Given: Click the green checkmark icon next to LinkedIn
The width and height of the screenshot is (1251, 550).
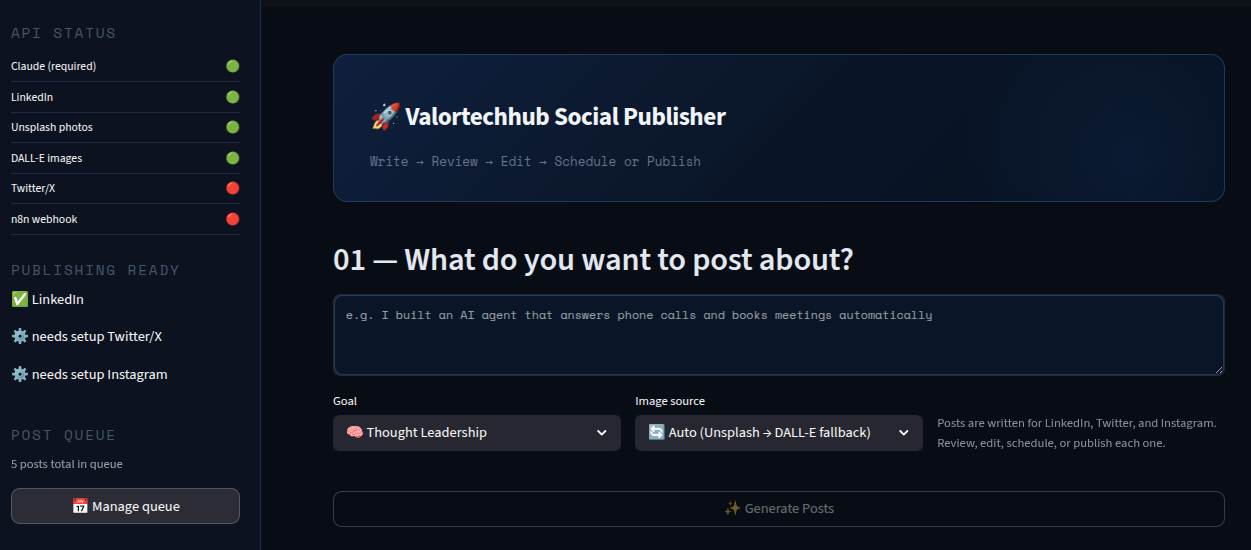Looking at the screenshot, I should [19, 299].
